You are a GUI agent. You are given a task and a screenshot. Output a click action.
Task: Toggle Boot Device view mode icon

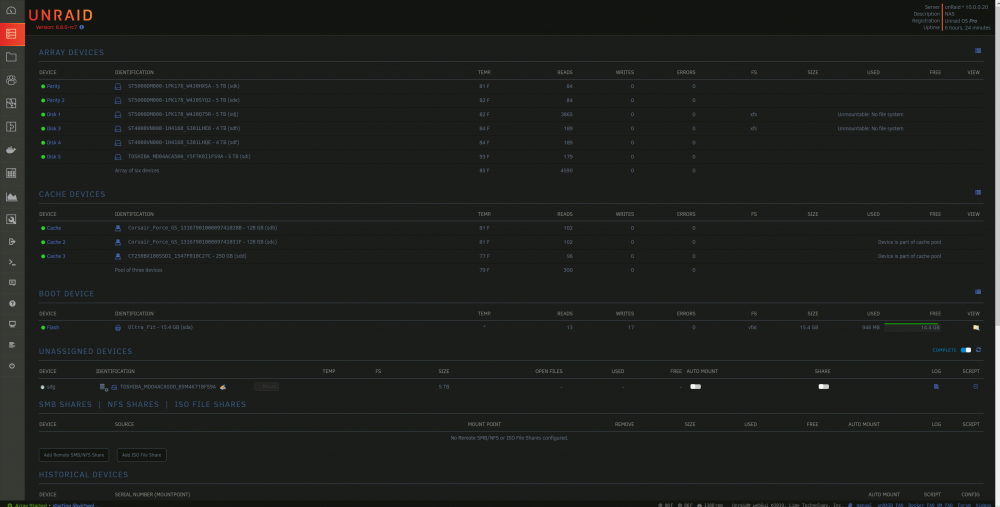pos(978,291)
